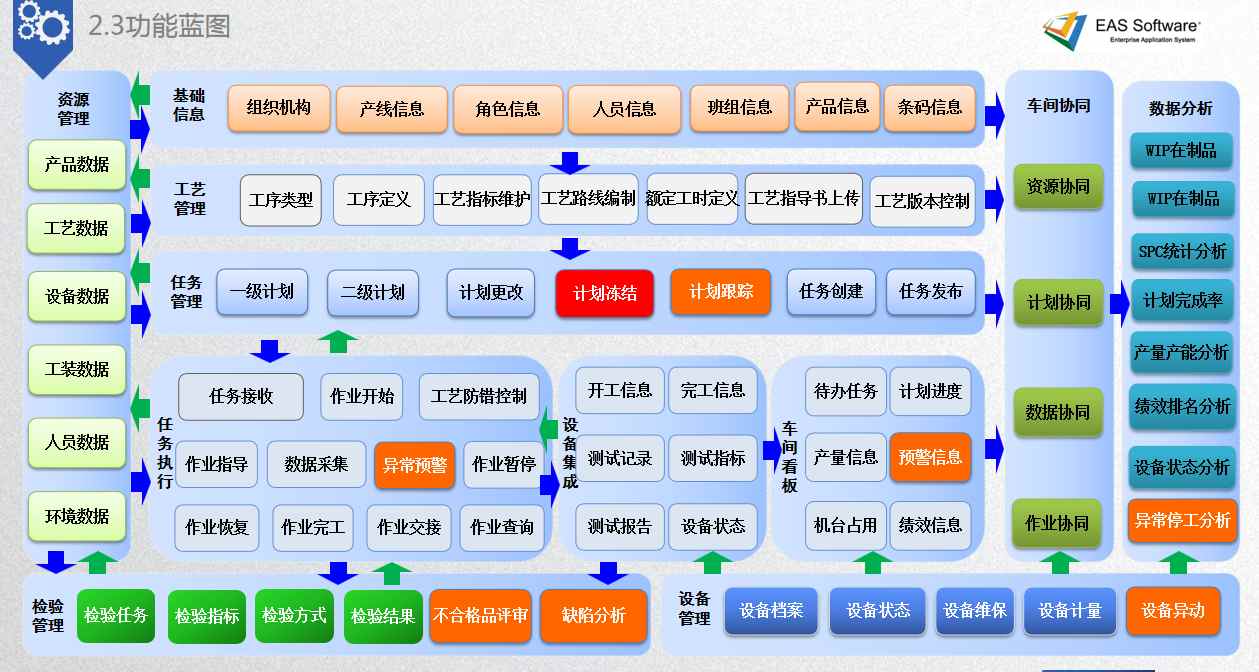Select the 作业查询 box
The height and width of the screenshot is (672, 1259).
(502, 527)
